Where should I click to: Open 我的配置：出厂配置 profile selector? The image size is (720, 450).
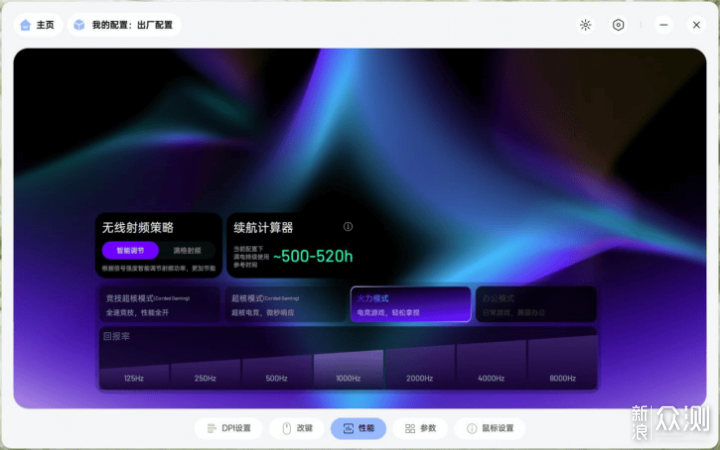(x=124, y=25)
